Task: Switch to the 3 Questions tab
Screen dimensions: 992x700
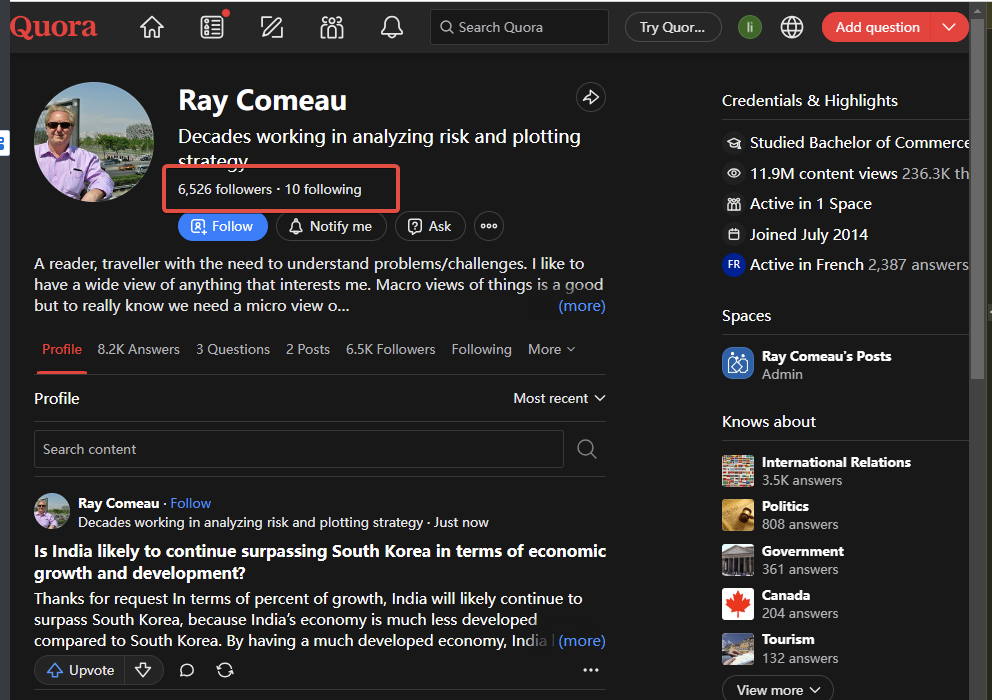Action: coord(233,349)
